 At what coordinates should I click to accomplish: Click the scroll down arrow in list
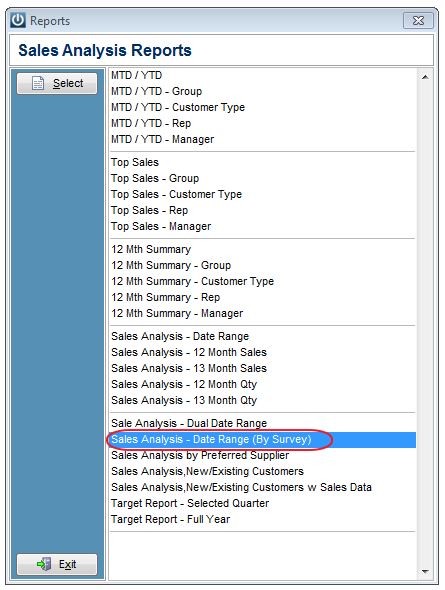point(425,572)
